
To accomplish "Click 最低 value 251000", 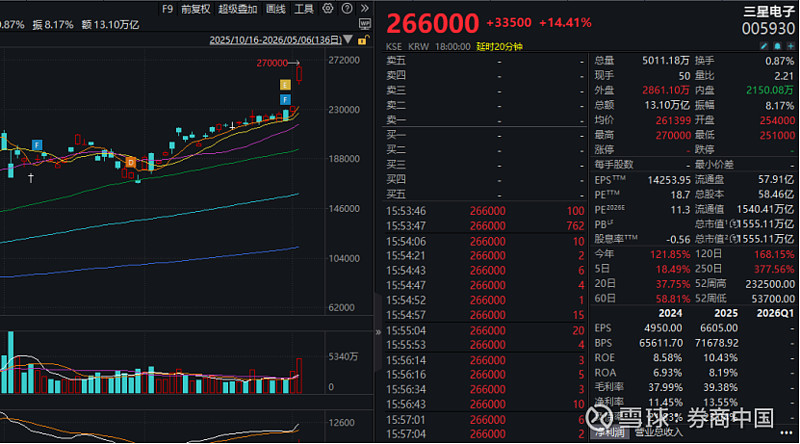I will (x=777, y=135).
